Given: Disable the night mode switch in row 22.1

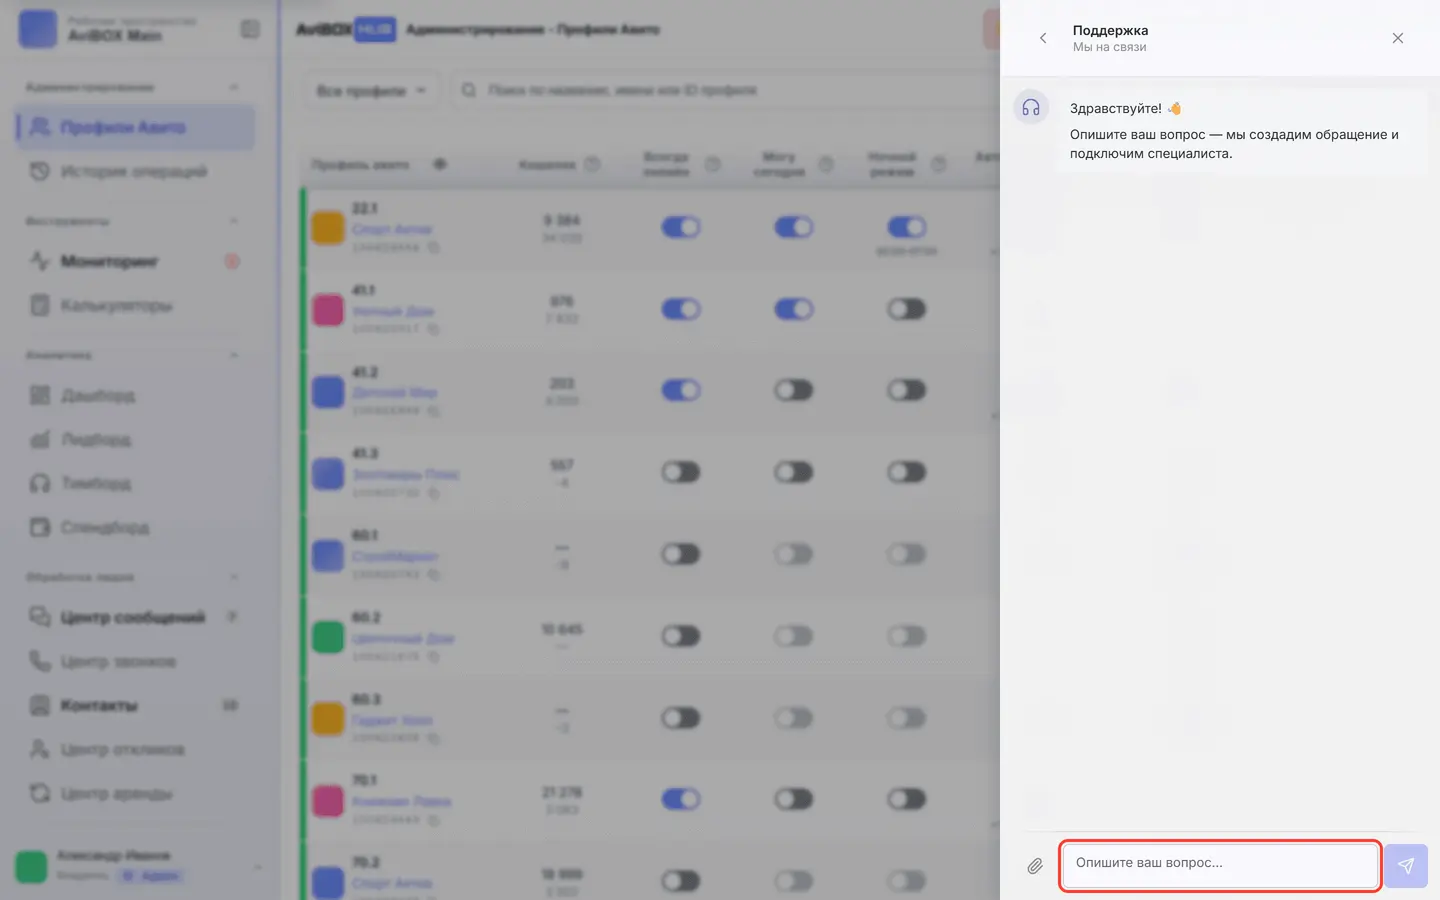Looking at the screenshot, I should 907,227.
